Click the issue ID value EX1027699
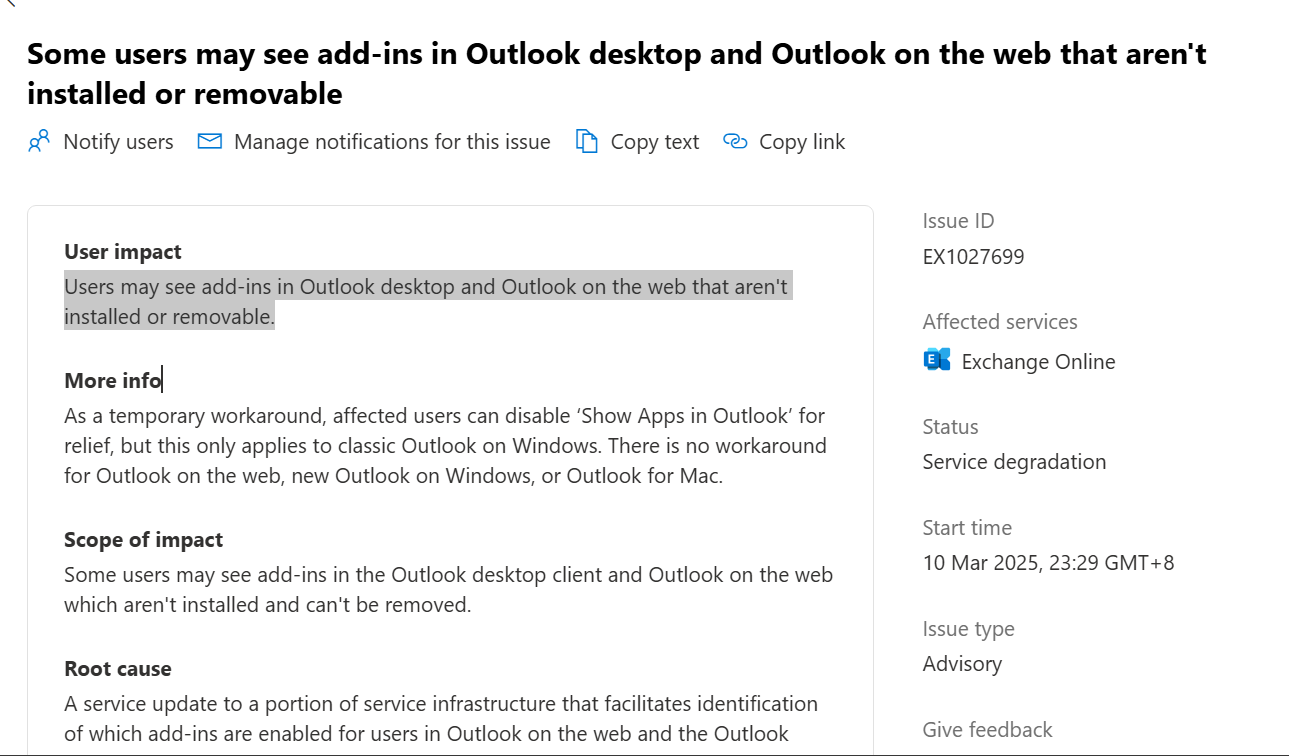1289x756 pixels. 974,257
